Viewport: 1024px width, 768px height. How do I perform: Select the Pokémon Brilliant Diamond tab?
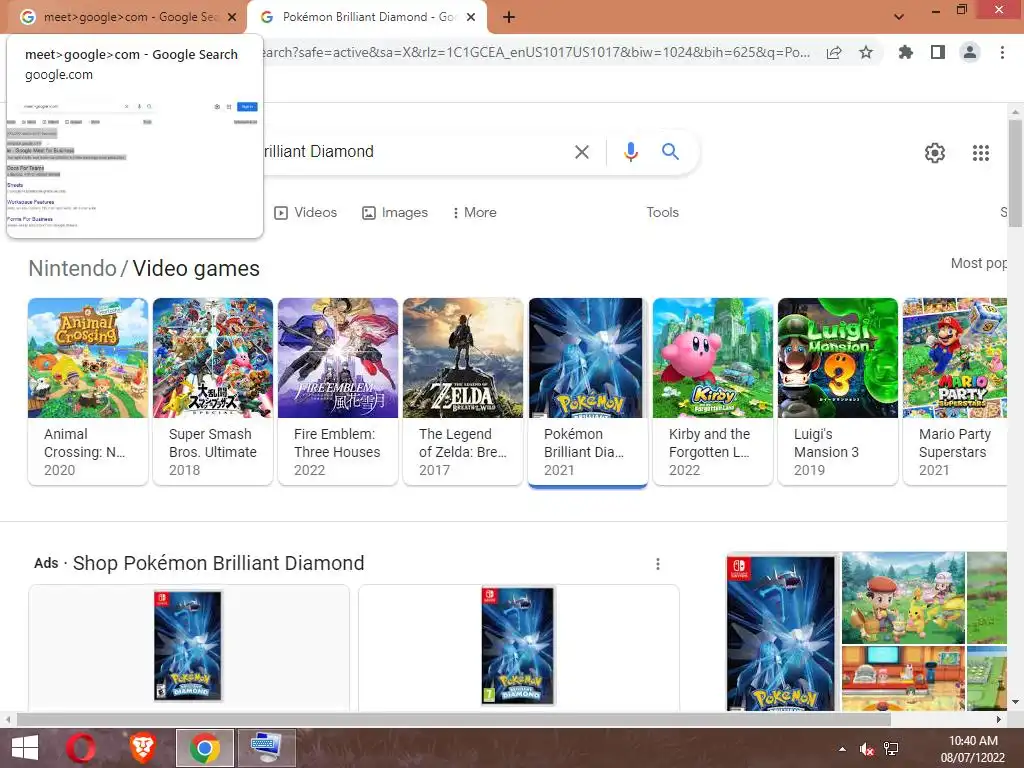click(x=366, y=17)
